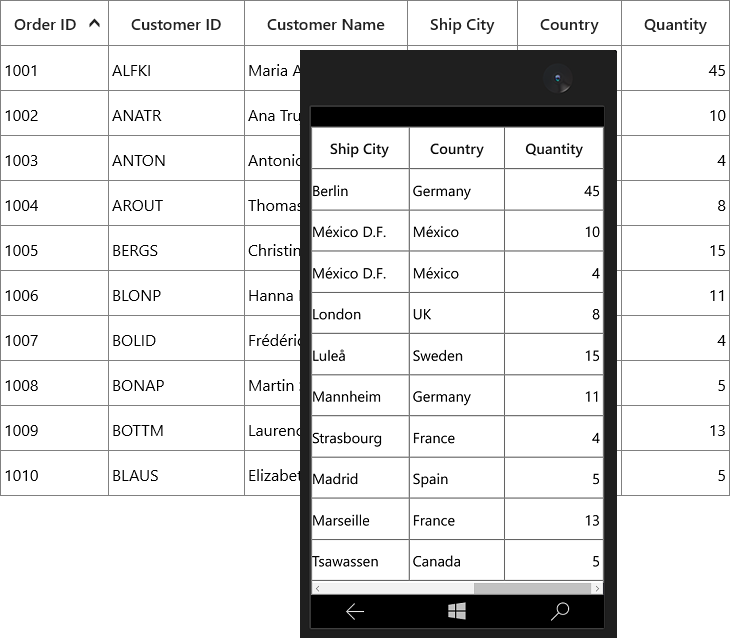Select Order ID cell 1008
Screen dimensions: 730x638
click(x=54, y=383)
